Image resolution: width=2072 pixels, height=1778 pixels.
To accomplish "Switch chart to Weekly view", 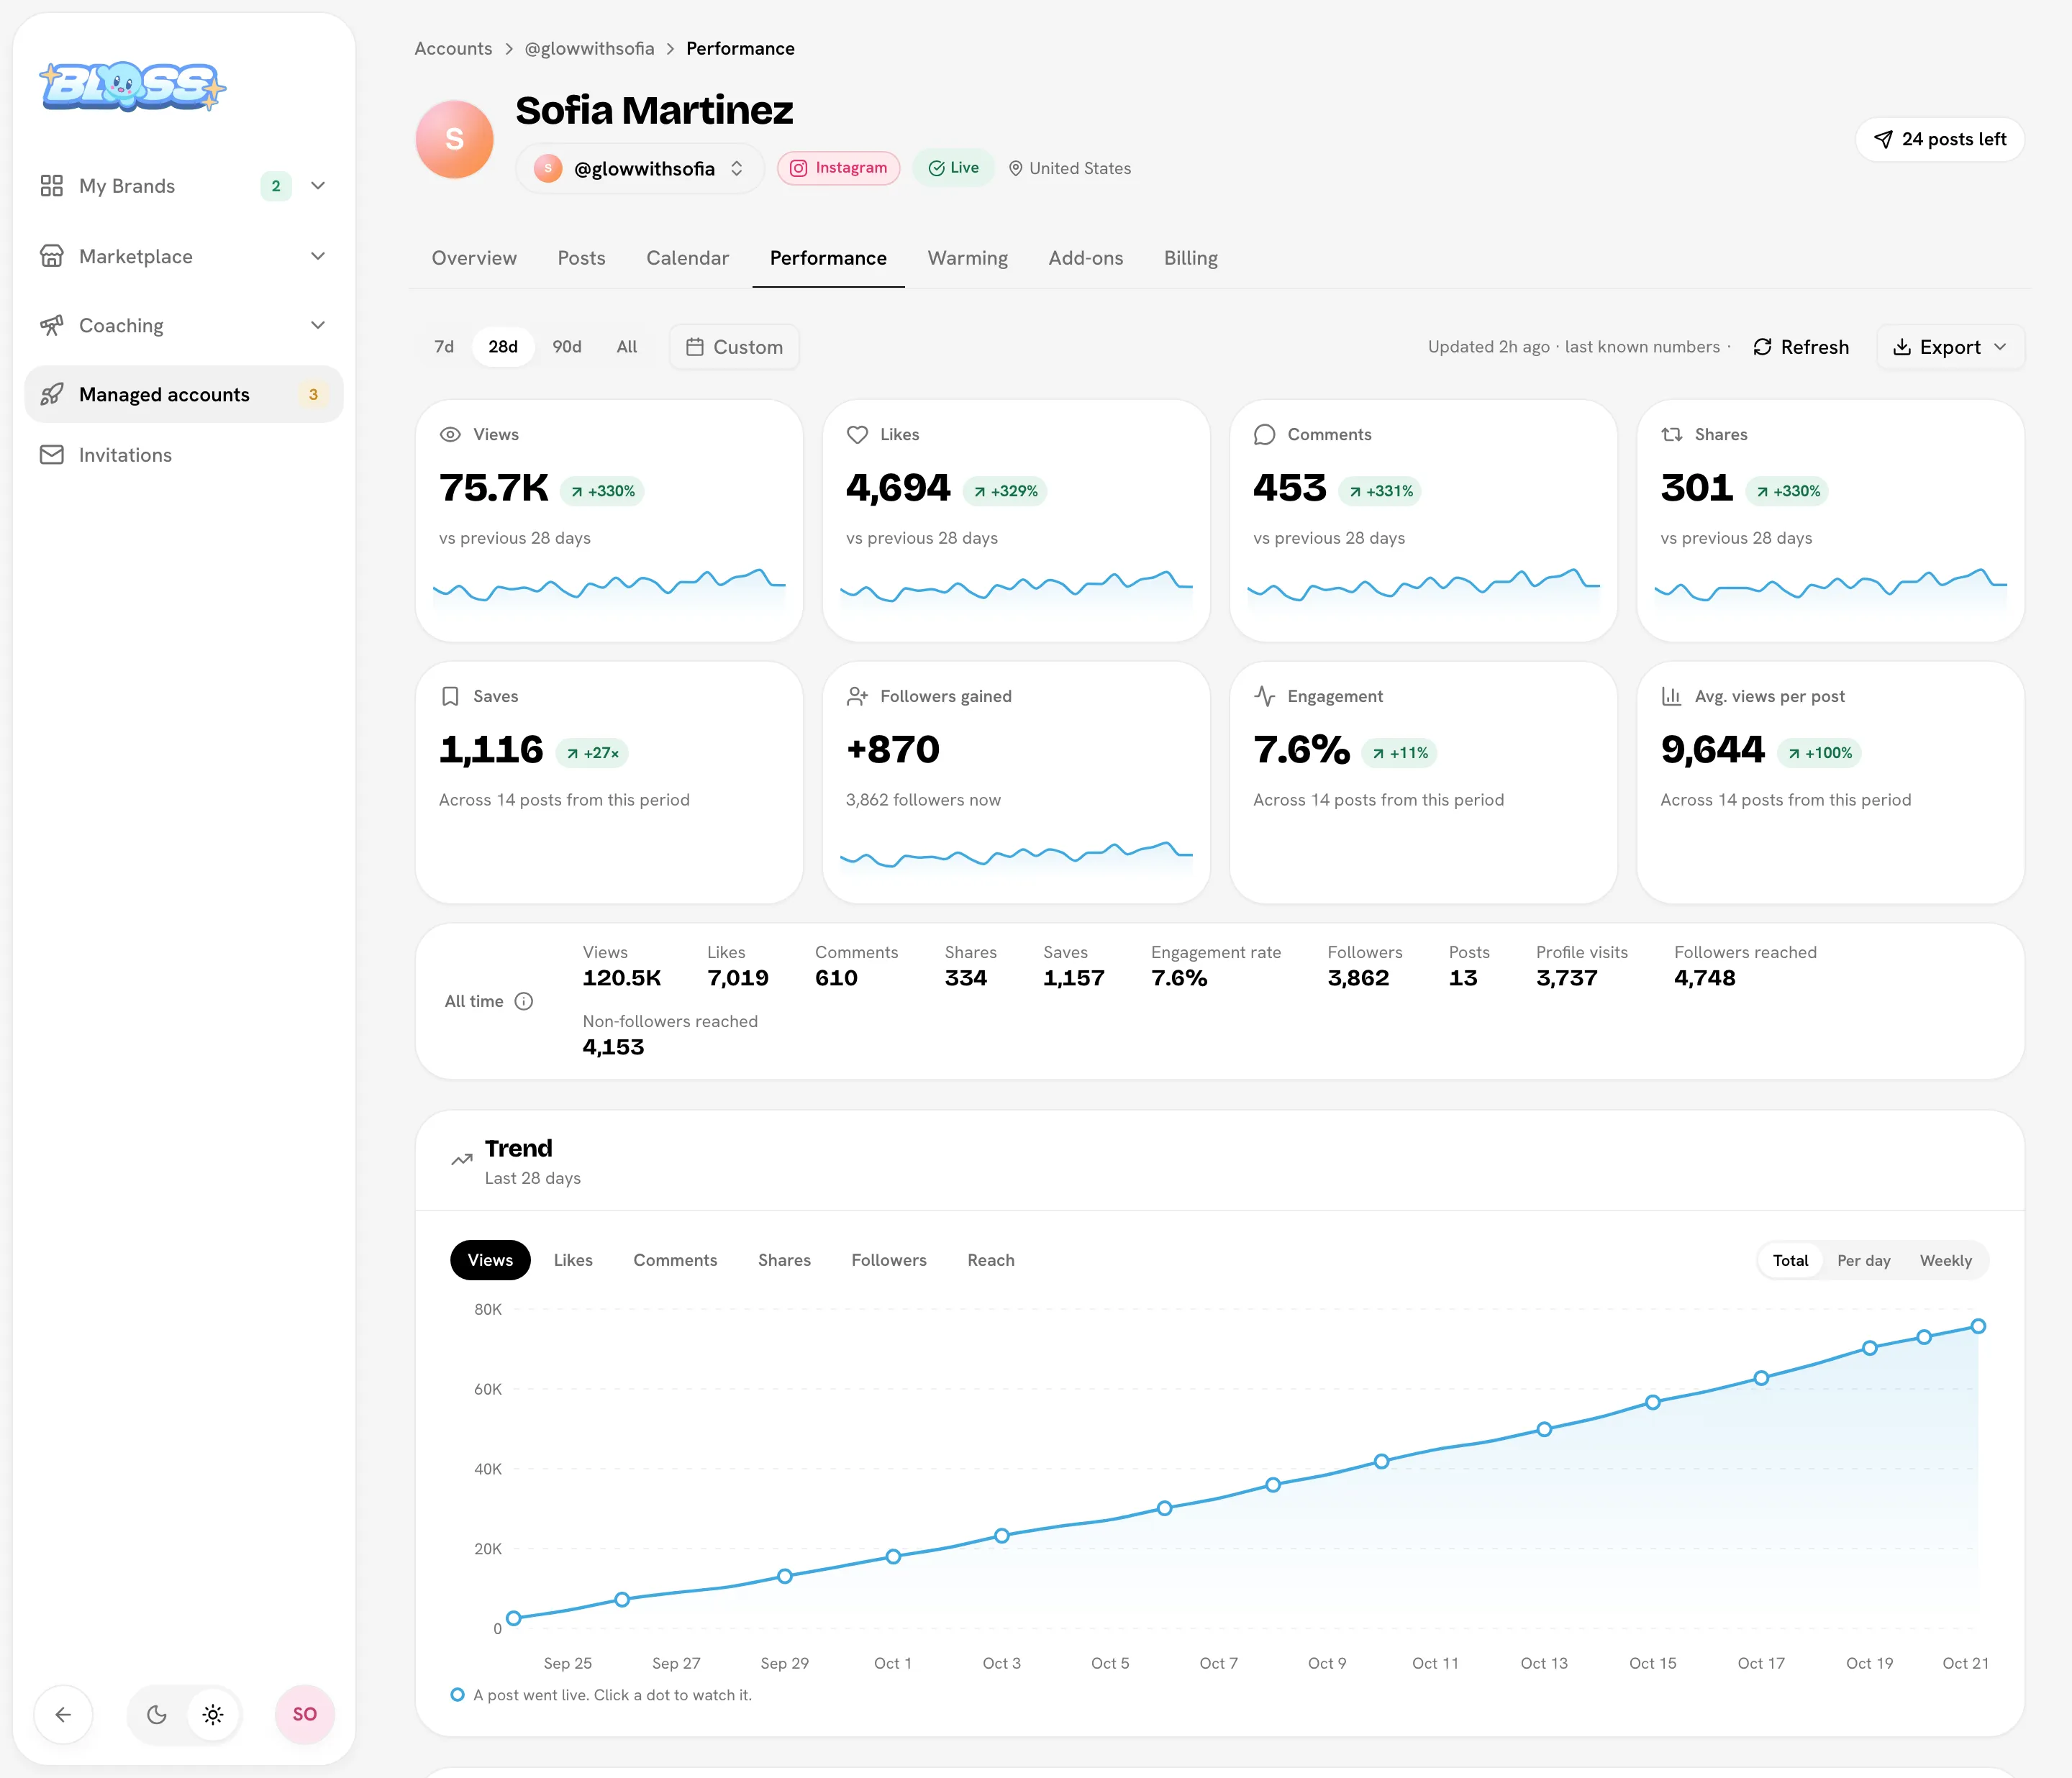I will coord(1945,1260).
